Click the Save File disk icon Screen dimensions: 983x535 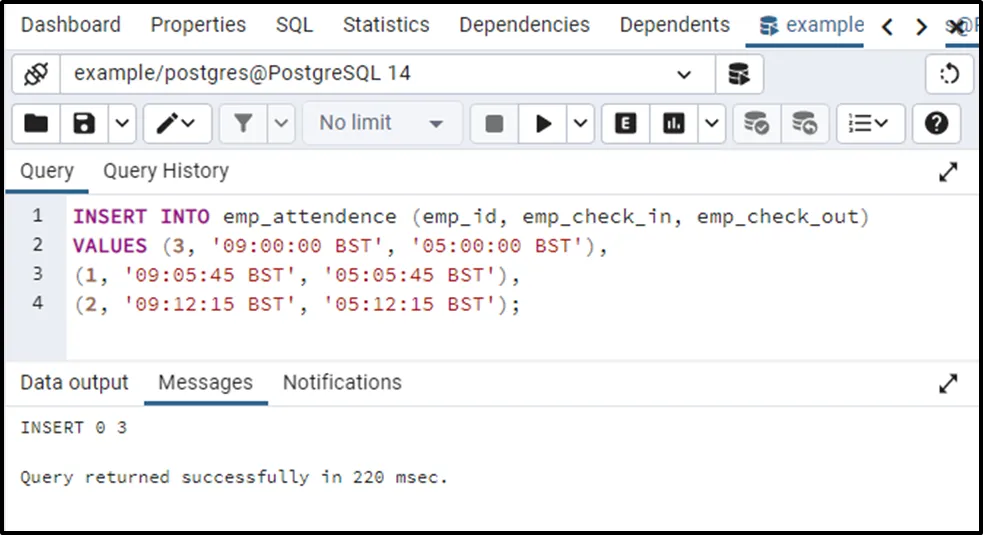[x=84, y=123]
